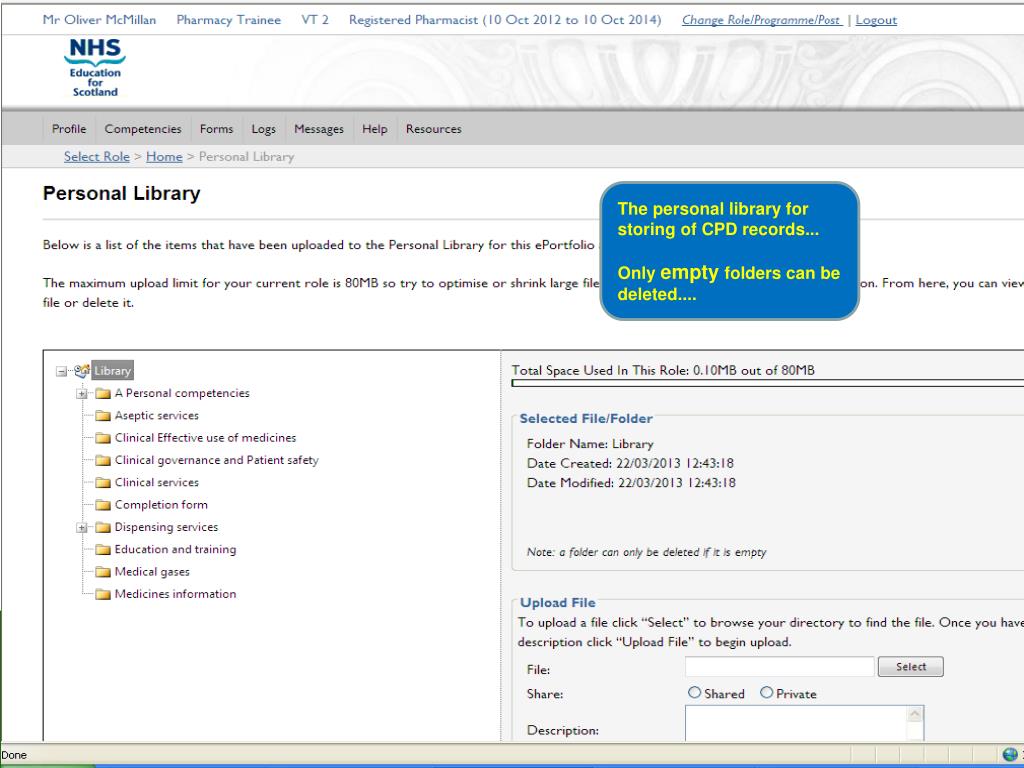Screen dimensions: 1024x768
Task: Select the Completion form tree item
Action: click(161, 505)
